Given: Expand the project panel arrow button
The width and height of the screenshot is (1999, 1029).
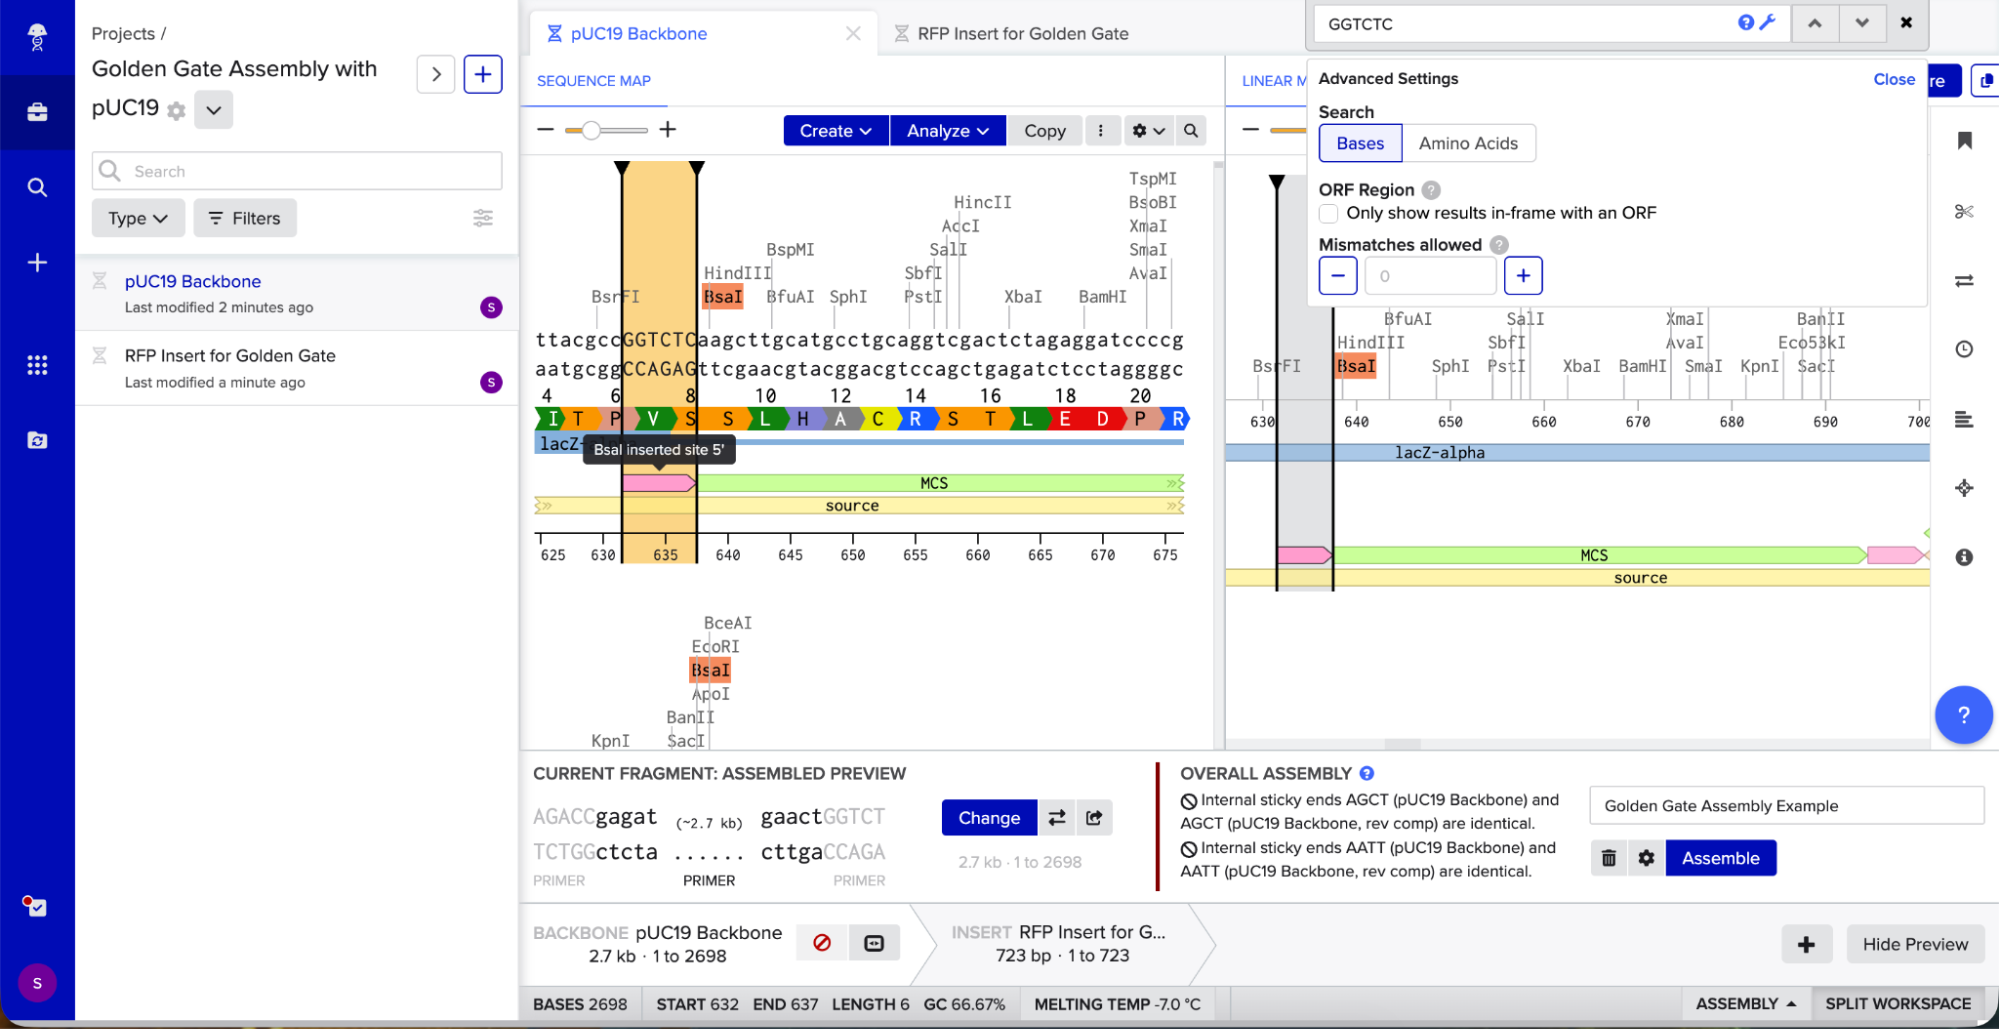Looking at the screenshot, I should 436,74.
